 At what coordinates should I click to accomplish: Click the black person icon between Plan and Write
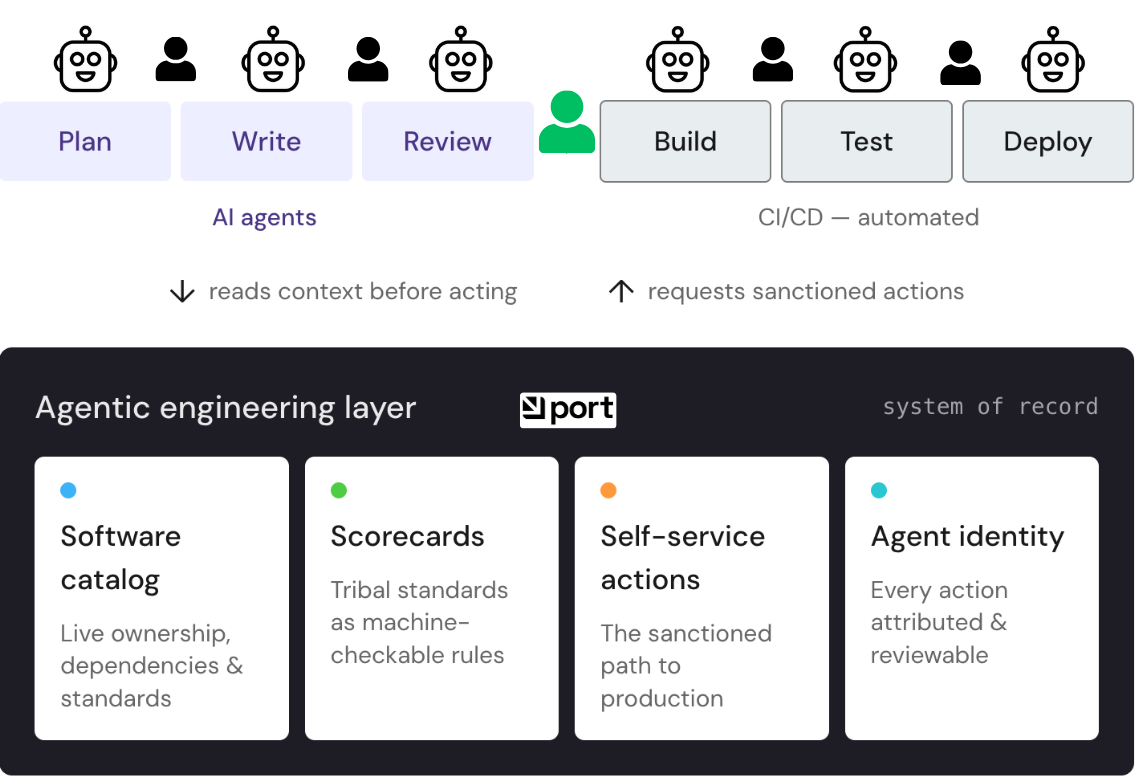click(176, 59)
